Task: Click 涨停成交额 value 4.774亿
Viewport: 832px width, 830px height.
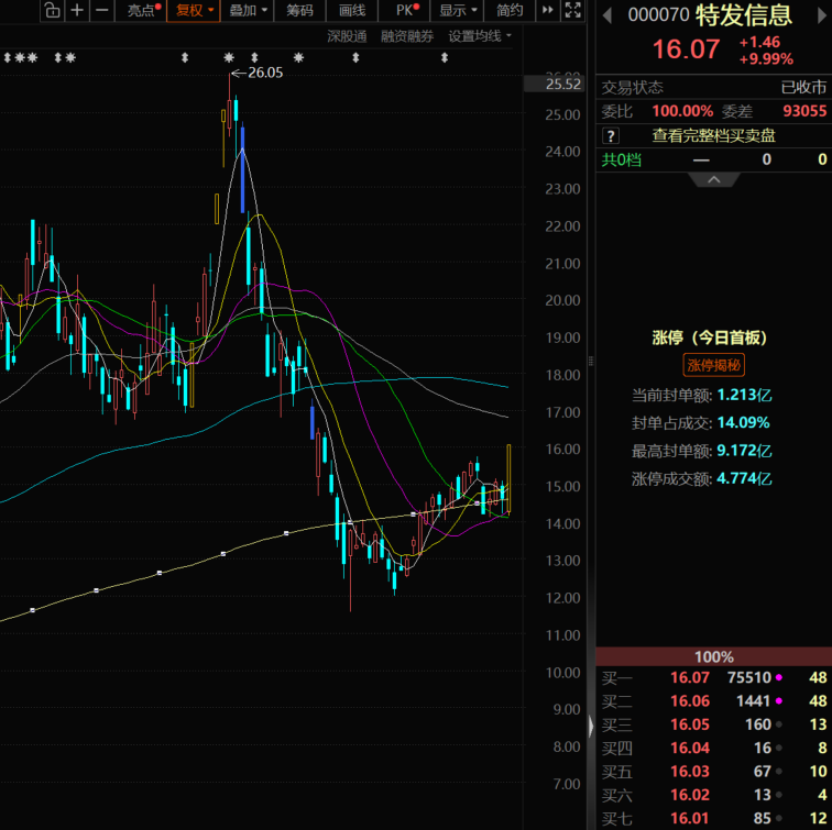Action: (744, 479)
